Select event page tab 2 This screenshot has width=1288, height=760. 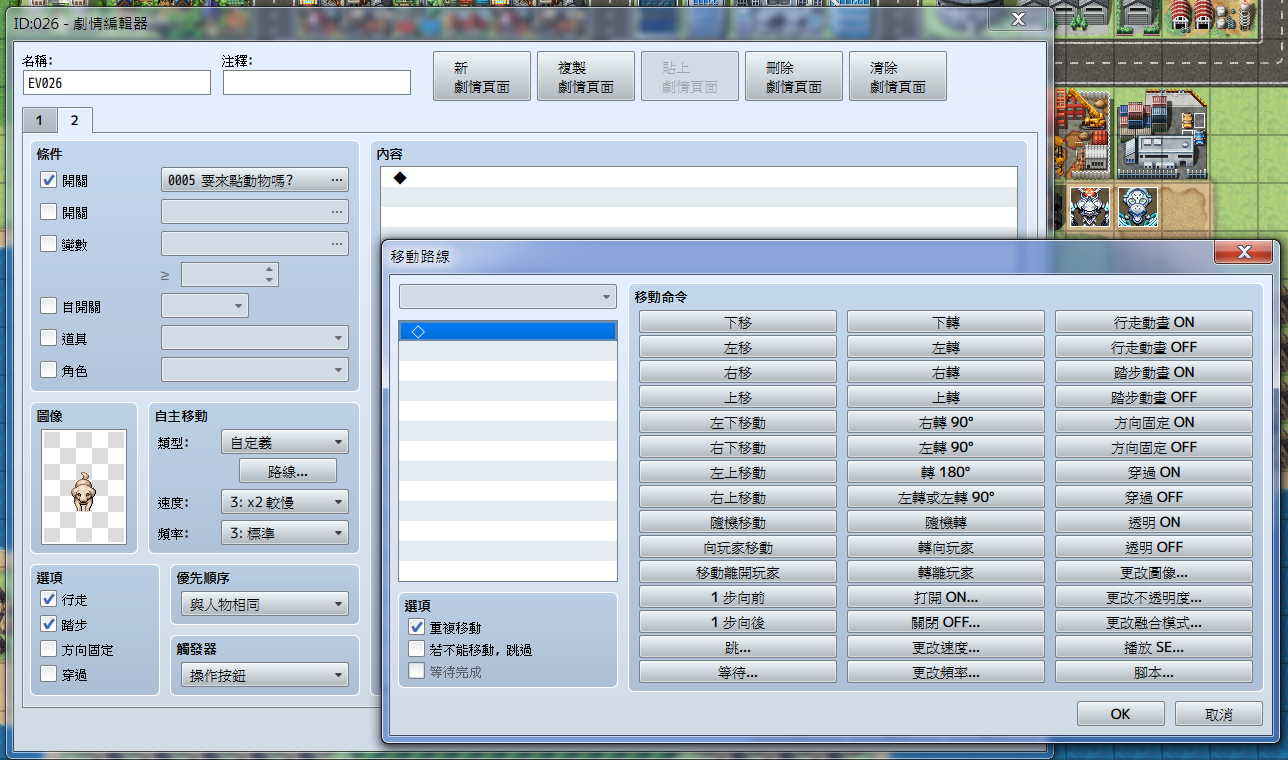click(73, 120)
